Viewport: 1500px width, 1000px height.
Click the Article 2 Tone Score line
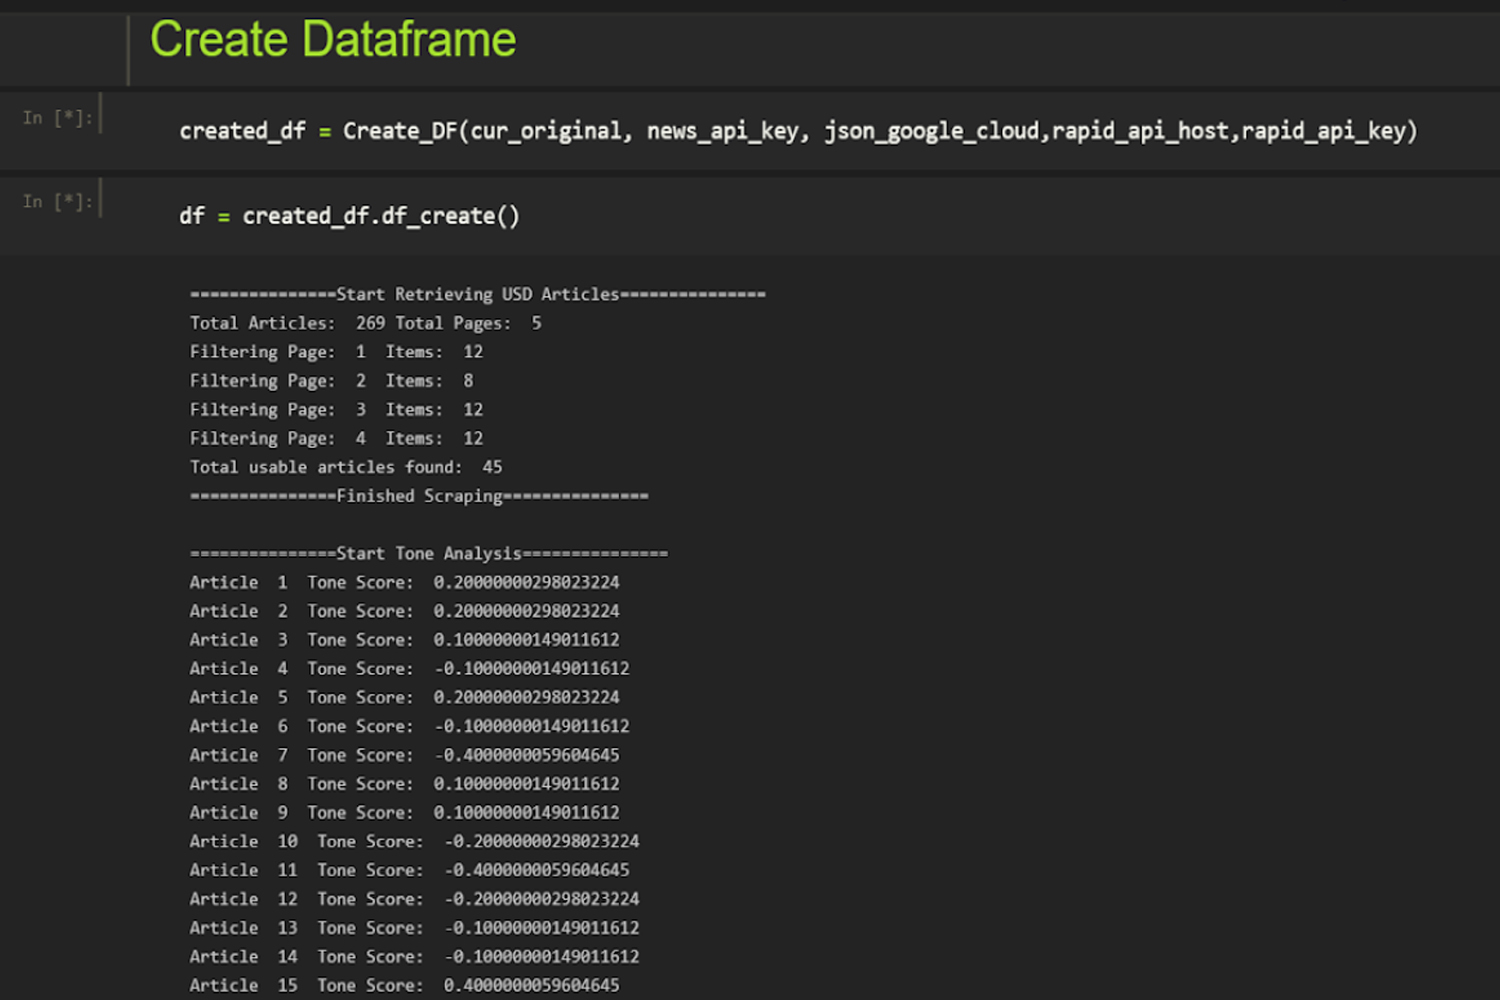(x=404, y=611)
